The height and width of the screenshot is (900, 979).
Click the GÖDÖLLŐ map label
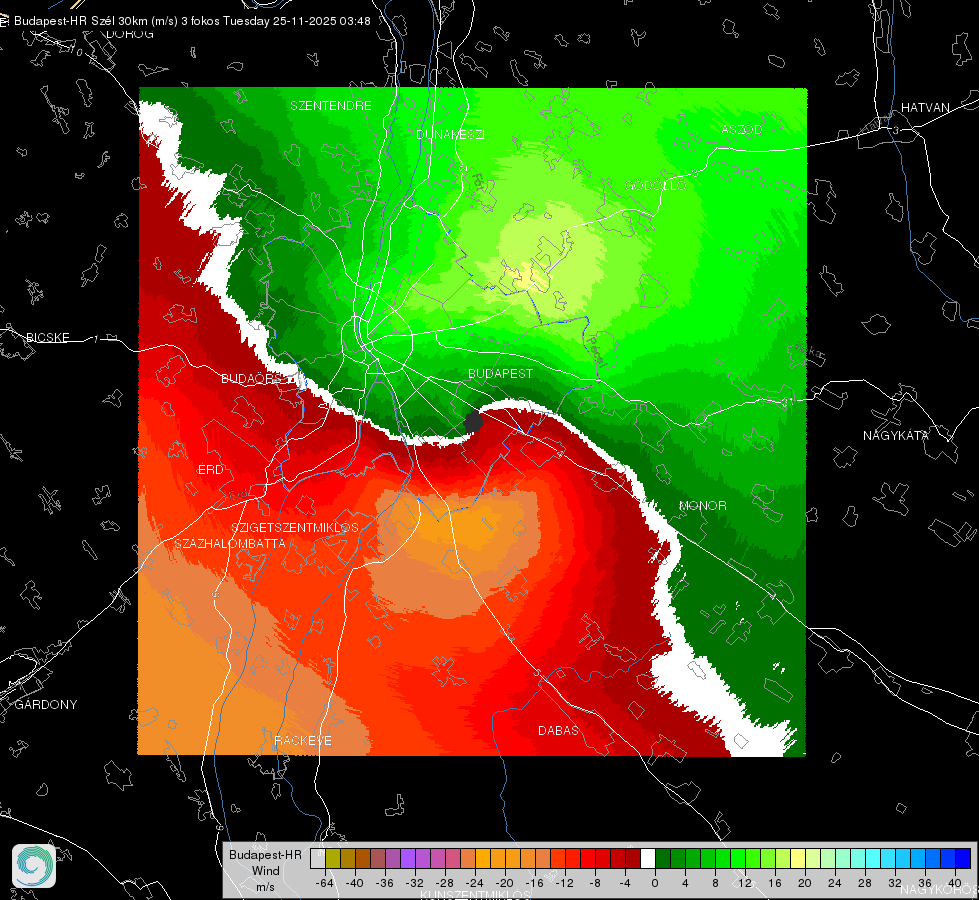coord(656,185)
